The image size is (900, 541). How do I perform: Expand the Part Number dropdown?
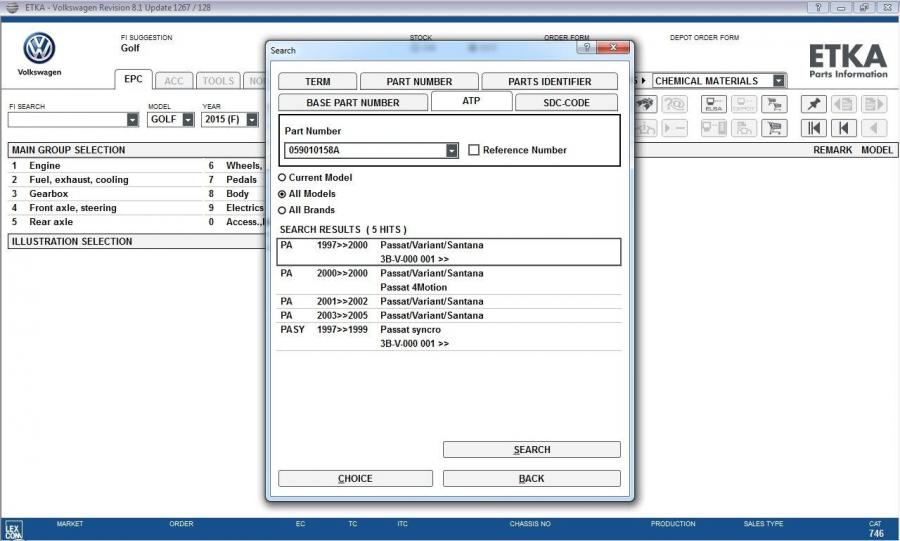(451, 150)
